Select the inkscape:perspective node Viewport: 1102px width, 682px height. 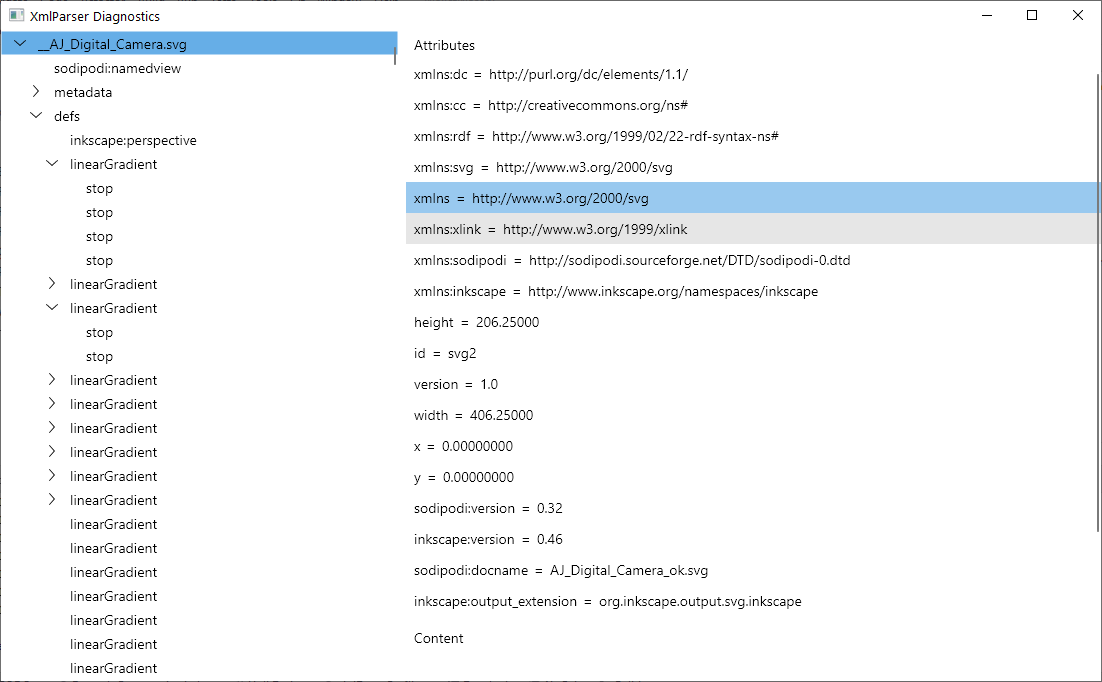coord(133,140)
